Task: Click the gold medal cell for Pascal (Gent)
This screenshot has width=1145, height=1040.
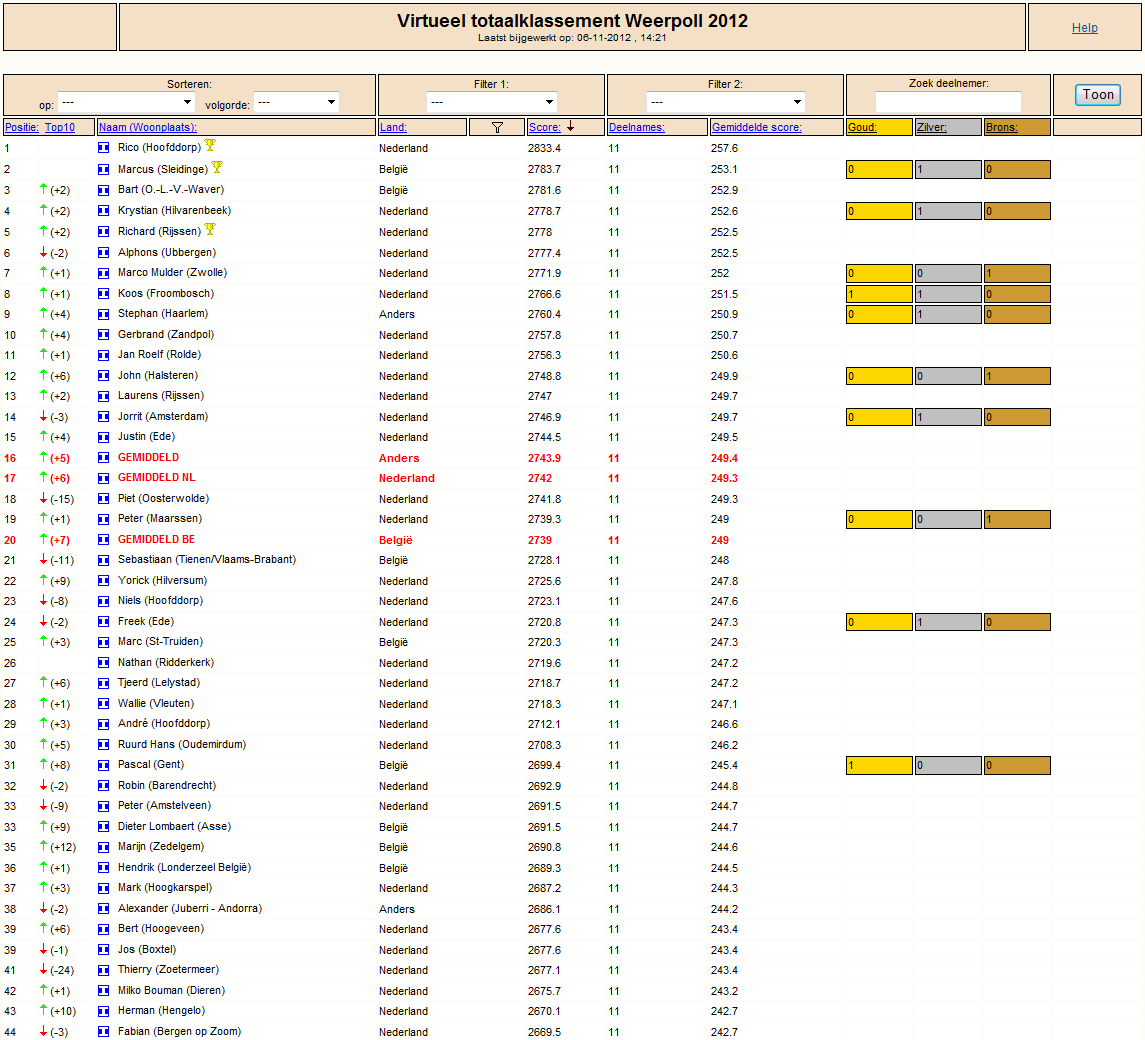Action: tap(879, 765)
